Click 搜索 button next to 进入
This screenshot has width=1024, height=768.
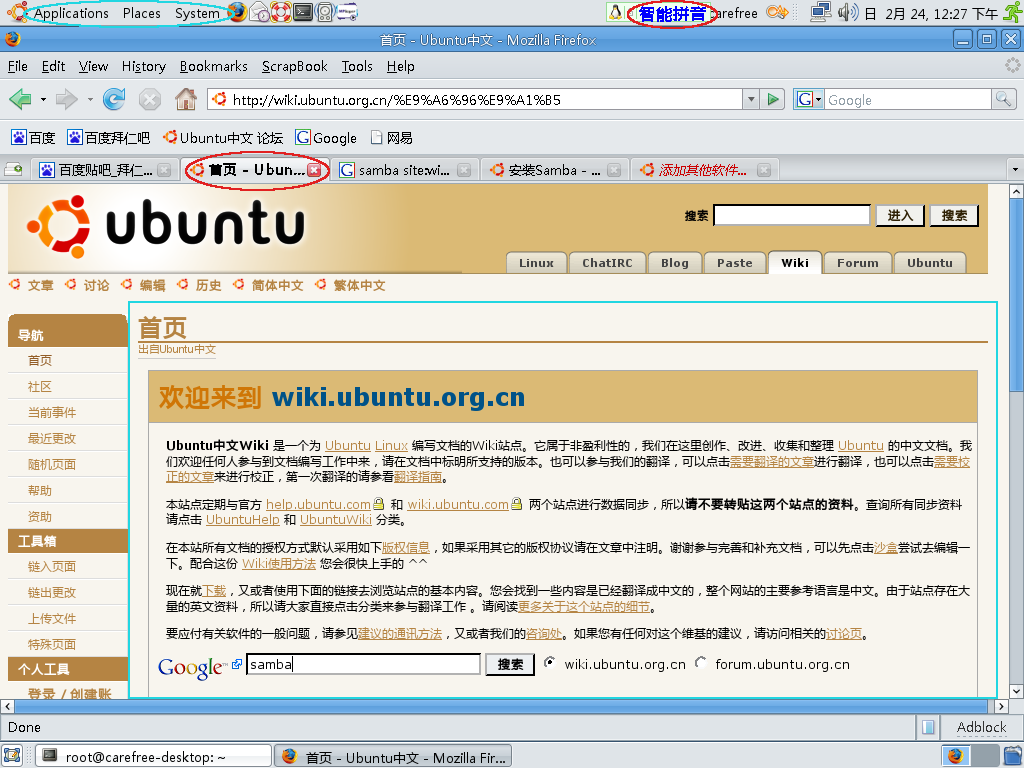[x=954, y=215]
